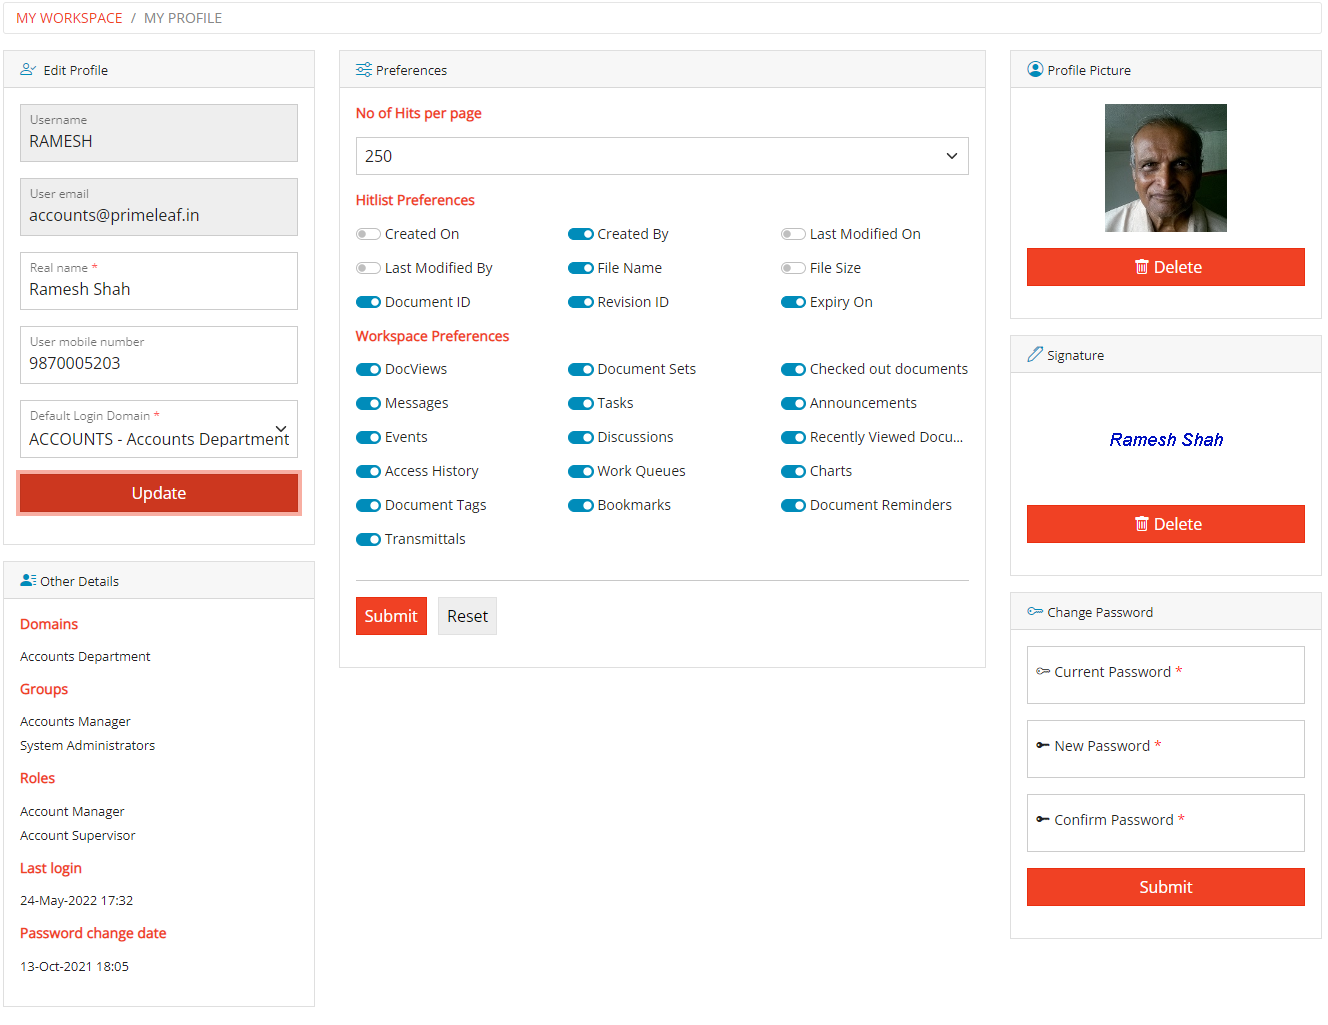Click the key icon in Current Password field

pyautogui.click(x=1042, y=672)
